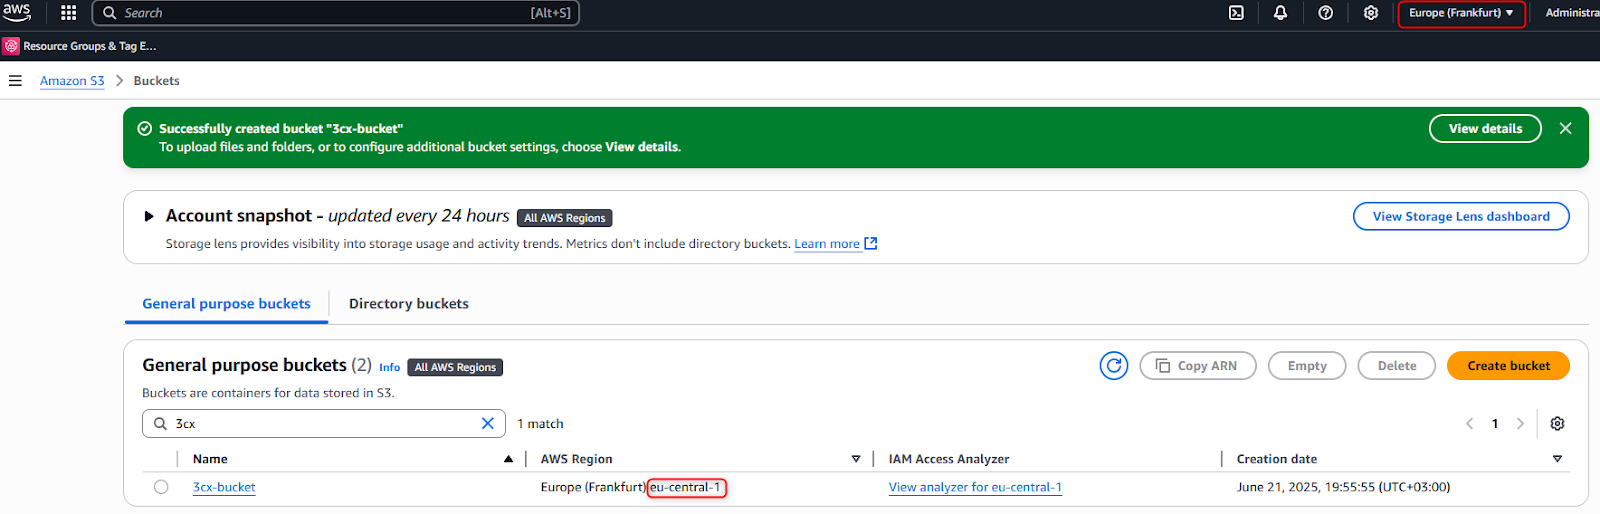
Task: Open Resource Groups & Tag Editor shortcut
Action: (80, 46)
